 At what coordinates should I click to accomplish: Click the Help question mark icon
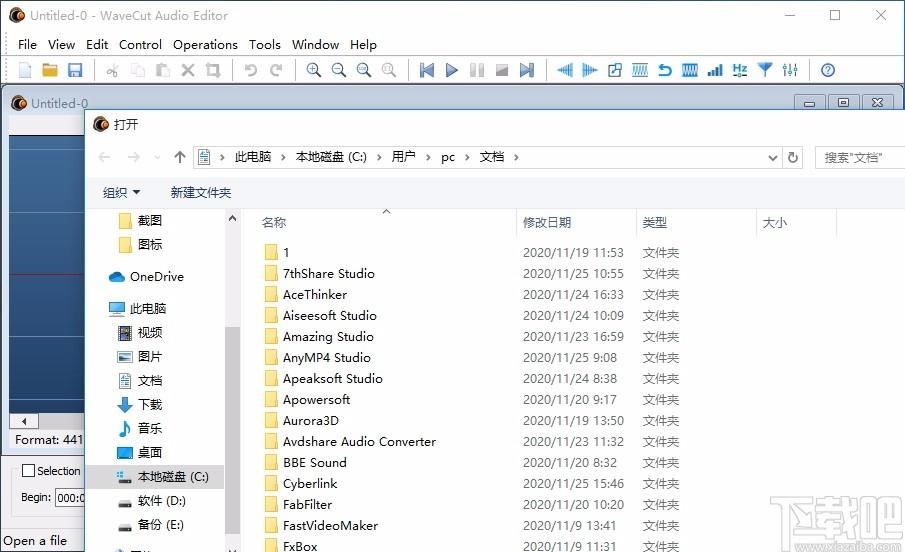(828, 70)
